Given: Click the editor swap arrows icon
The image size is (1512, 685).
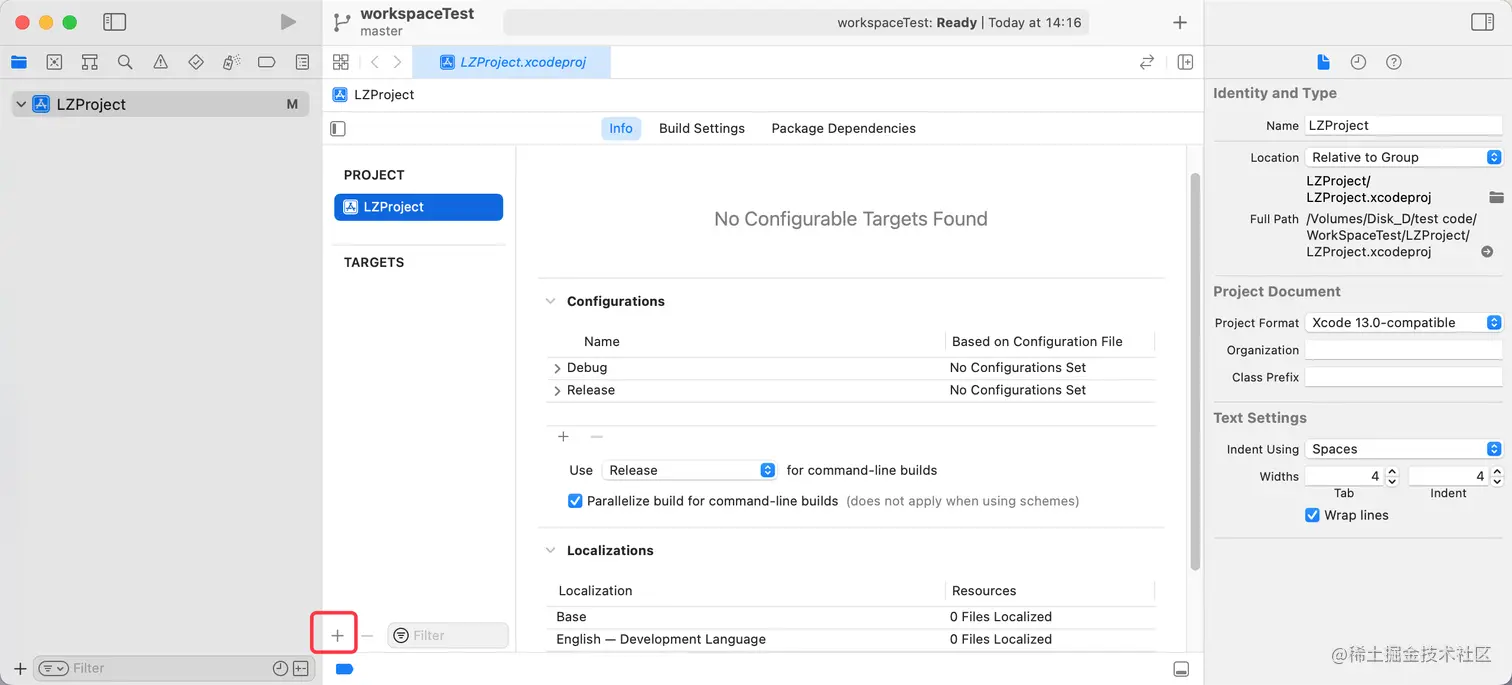Looking at the screenshot, I should coord(1147,62).
